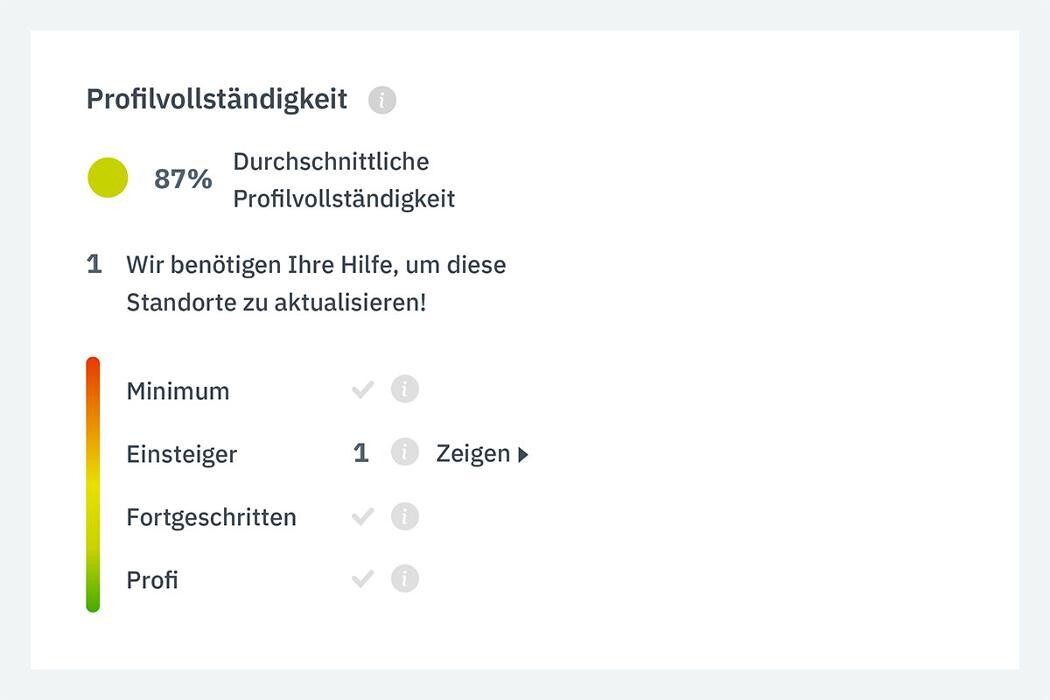Click the Fortgeschritten row info icon
1050x700 pixels.
[404, 516]
